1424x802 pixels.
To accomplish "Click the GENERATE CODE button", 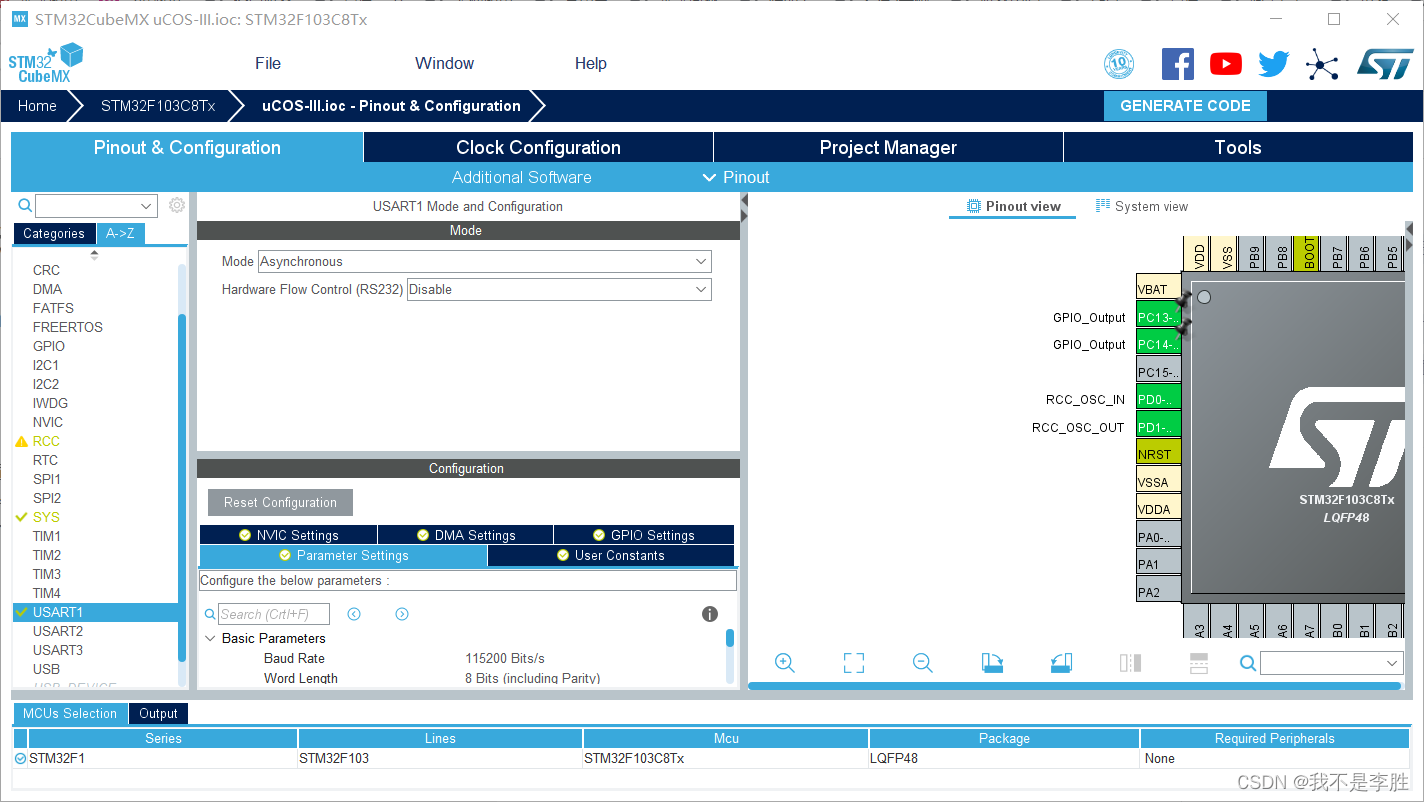I will coord(1185,106).
